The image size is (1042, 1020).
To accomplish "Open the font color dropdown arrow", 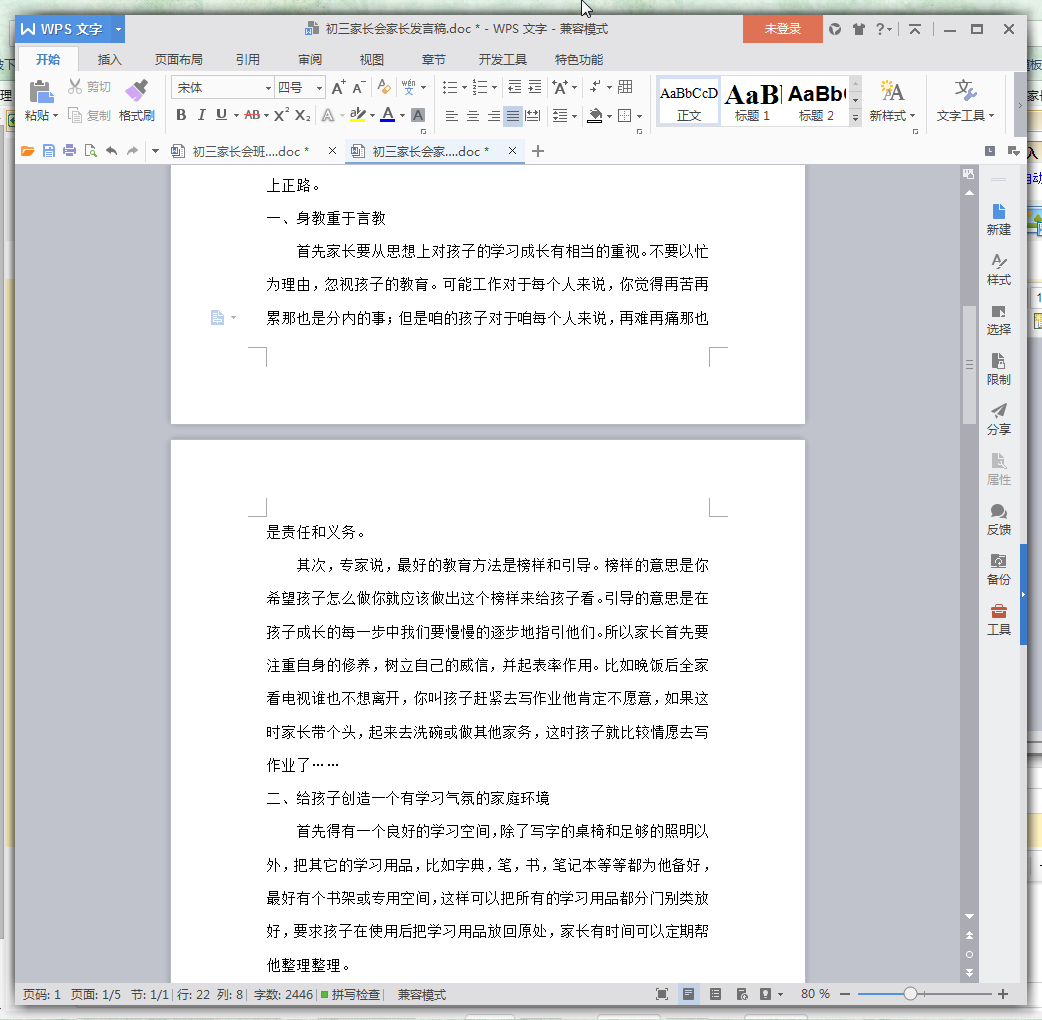I will tap(402, 116).
